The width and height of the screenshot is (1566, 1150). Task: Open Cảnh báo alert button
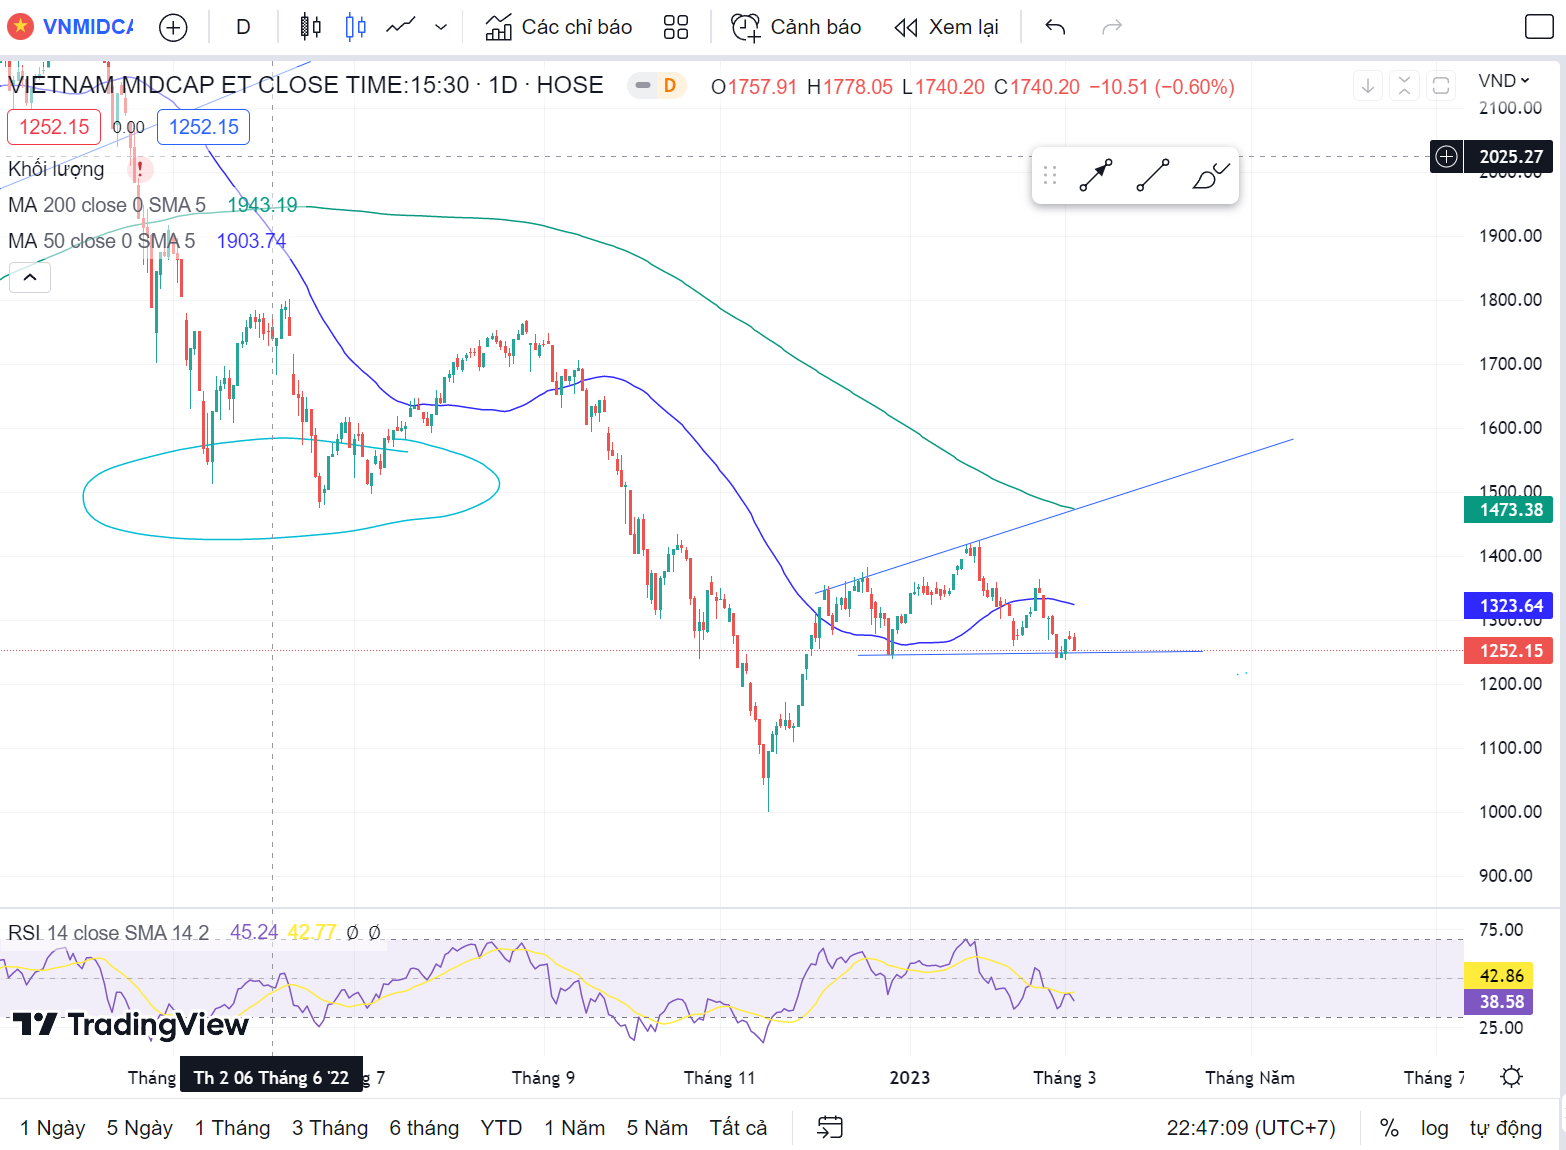coord(796,27)
